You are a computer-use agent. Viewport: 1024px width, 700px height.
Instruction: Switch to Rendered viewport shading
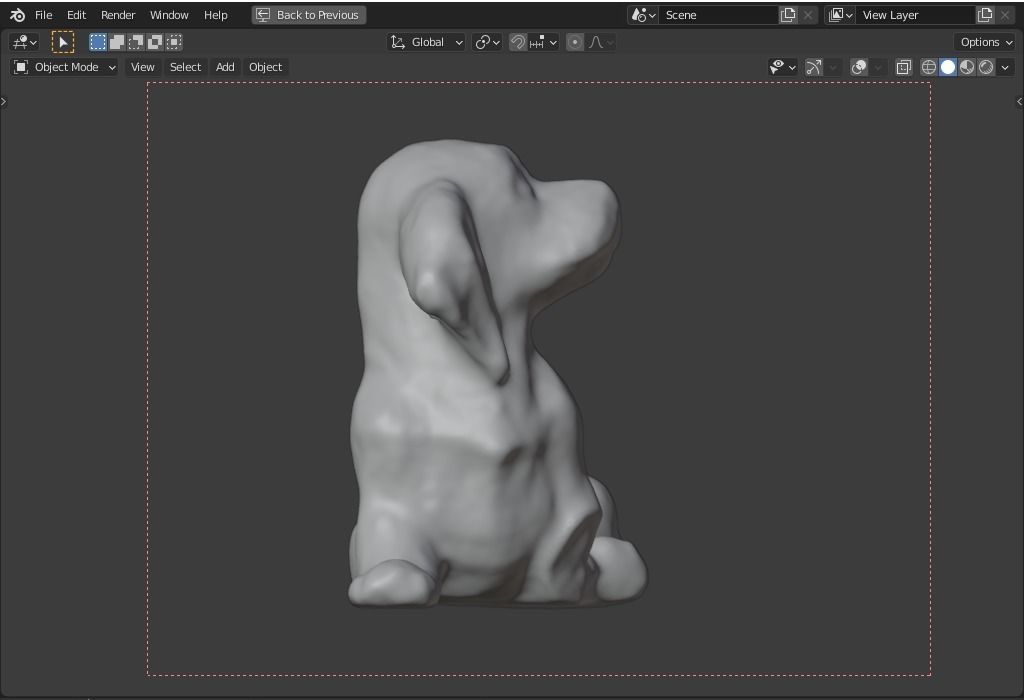pyautogui.click(x=986, y=67)
